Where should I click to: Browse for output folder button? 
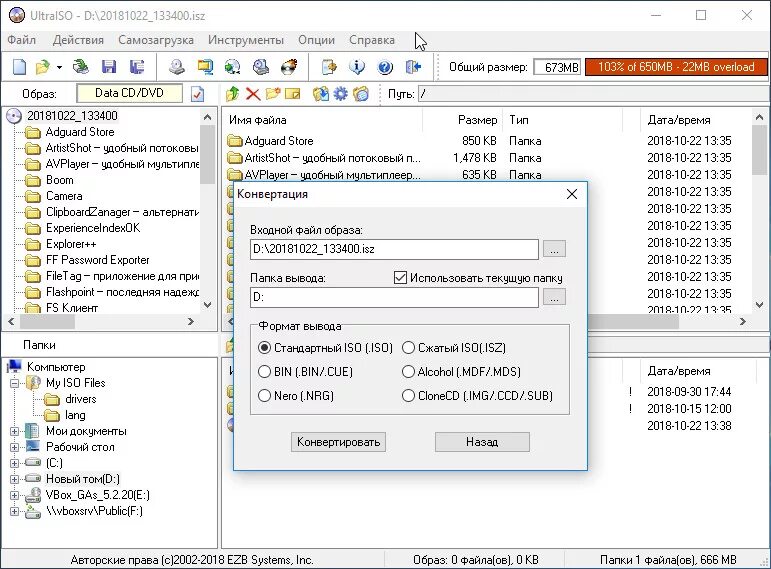pyautogui.click(x=554, y=297)
